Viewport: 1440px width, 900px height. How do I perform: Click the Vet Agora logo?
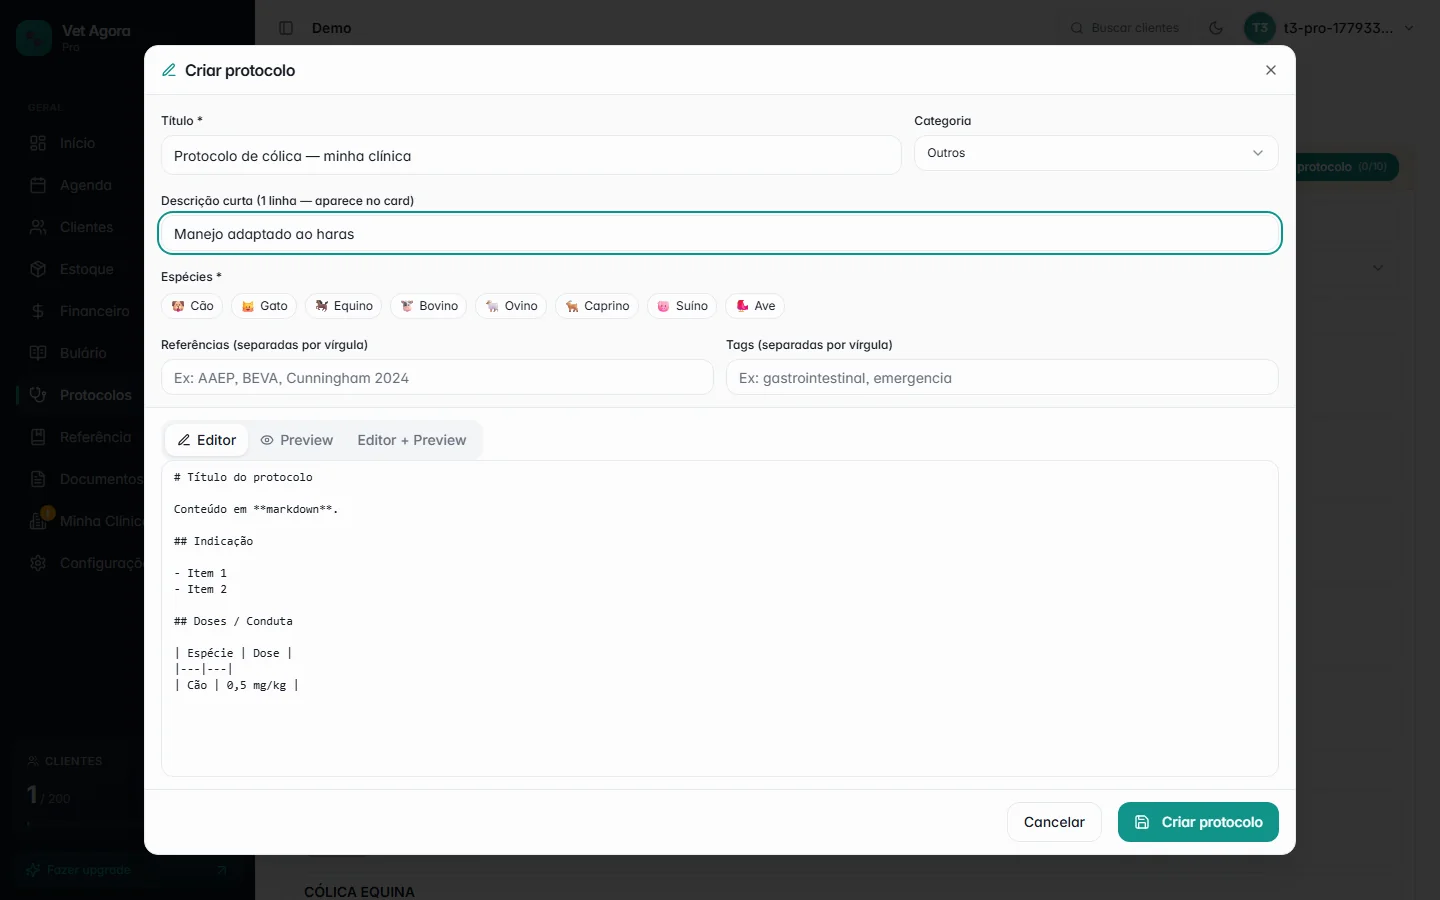(x=34, y=38)
